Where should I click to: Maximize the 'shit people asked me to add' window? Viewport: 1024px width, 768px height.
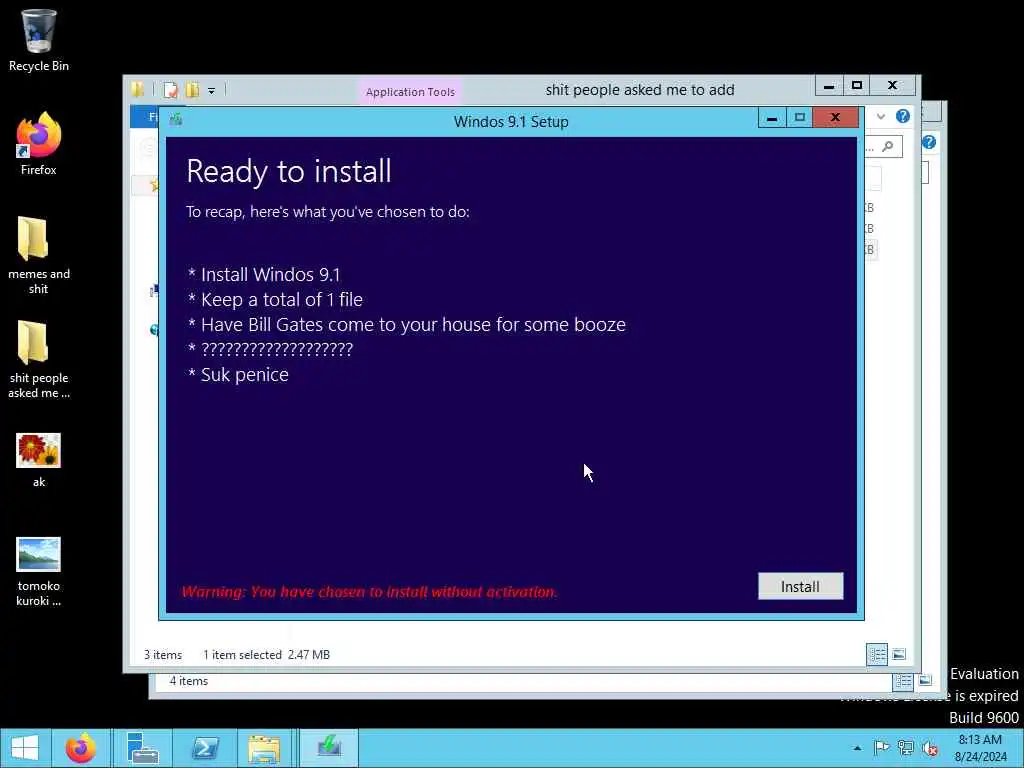pos(857,86)
